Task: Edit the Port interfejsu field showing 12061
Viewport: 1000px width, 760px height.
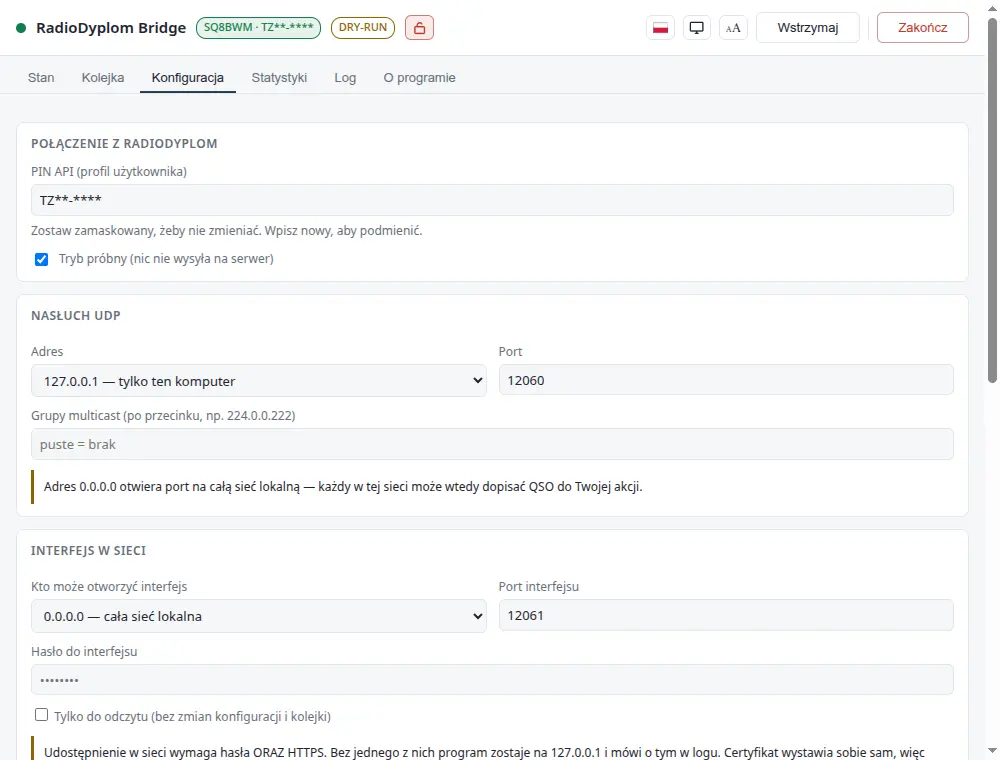Action: tap(726, 615)
